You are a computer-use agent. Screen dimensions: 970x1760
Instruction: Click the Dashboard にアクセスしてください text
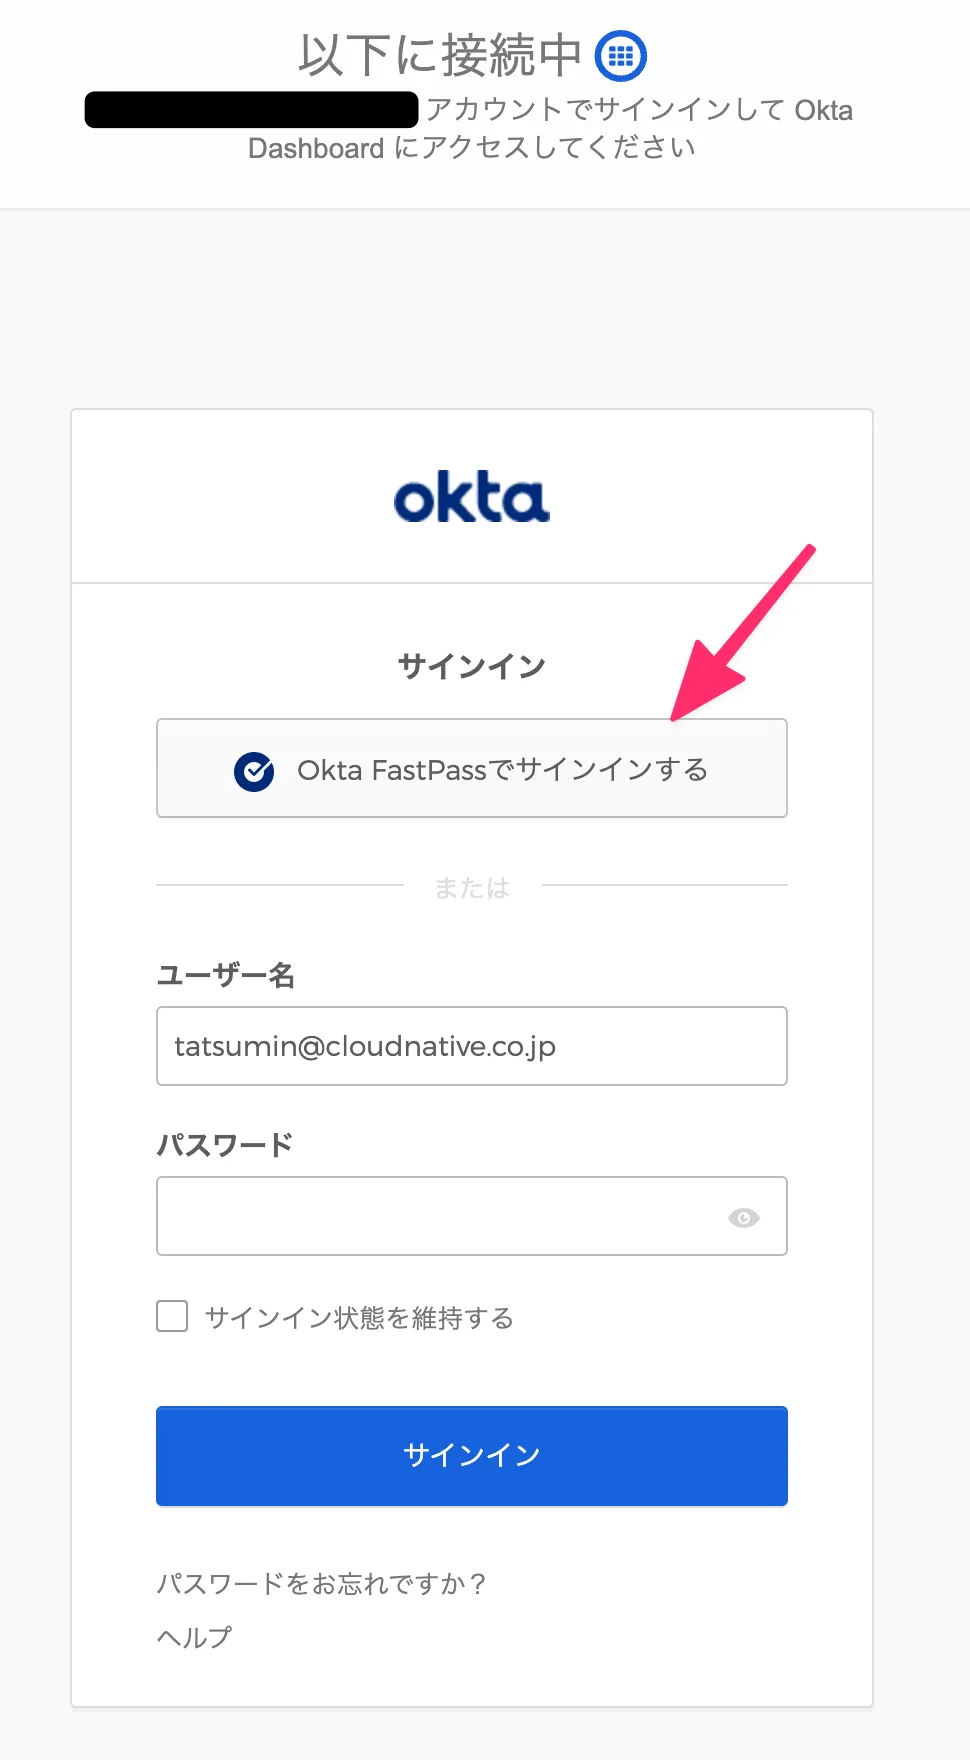coord(472,148)
